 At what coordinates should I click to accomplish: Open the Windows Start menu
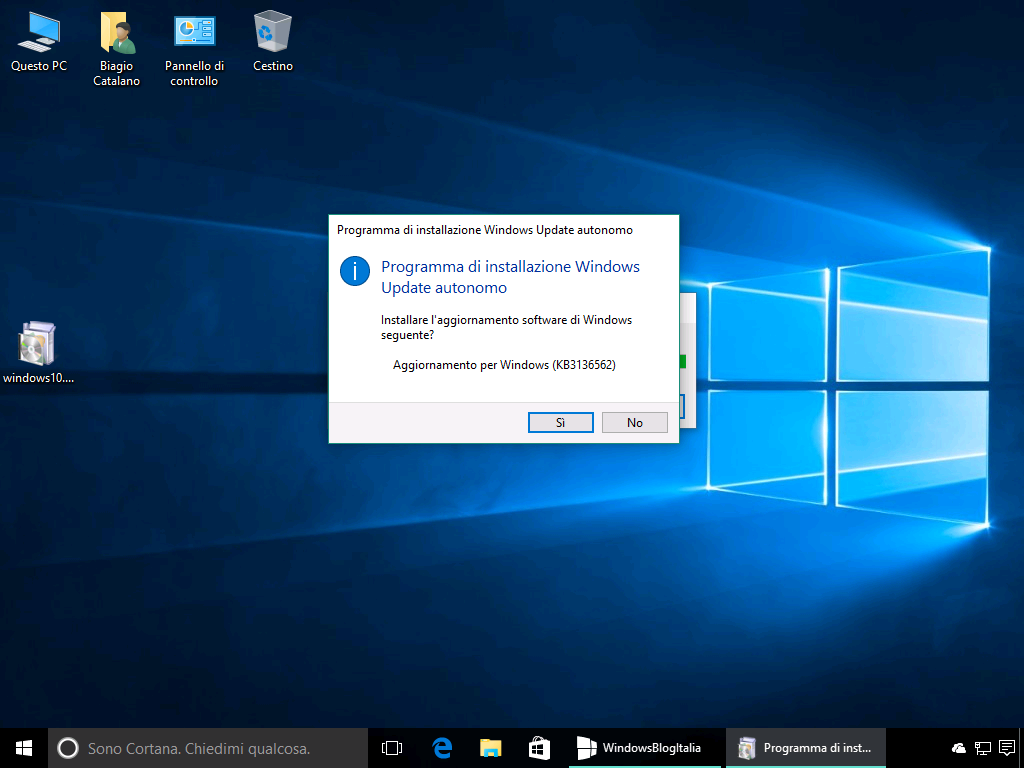coord(24,748)
